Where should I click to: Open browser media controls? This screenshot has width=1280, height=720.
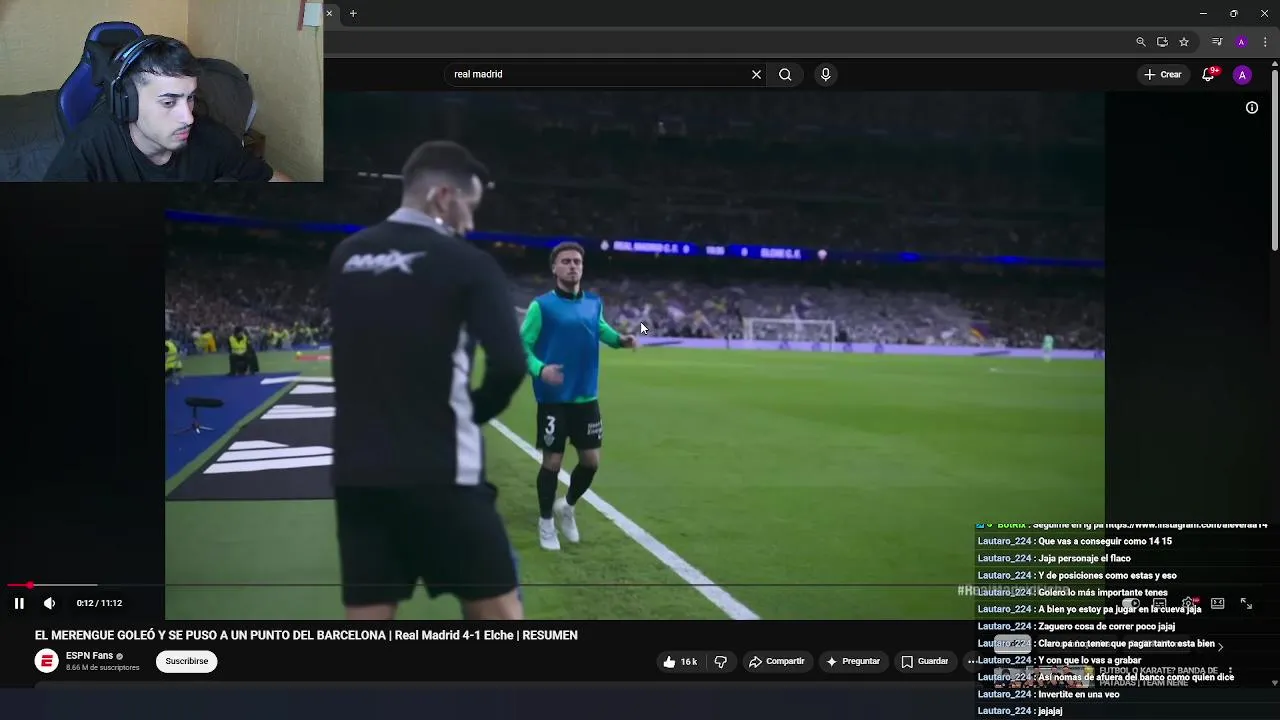[1217, 42]
